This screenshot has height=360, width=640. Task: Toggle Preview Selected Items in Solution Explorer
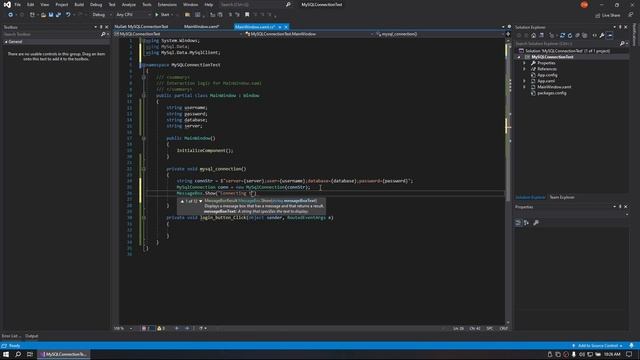point(609,36)
